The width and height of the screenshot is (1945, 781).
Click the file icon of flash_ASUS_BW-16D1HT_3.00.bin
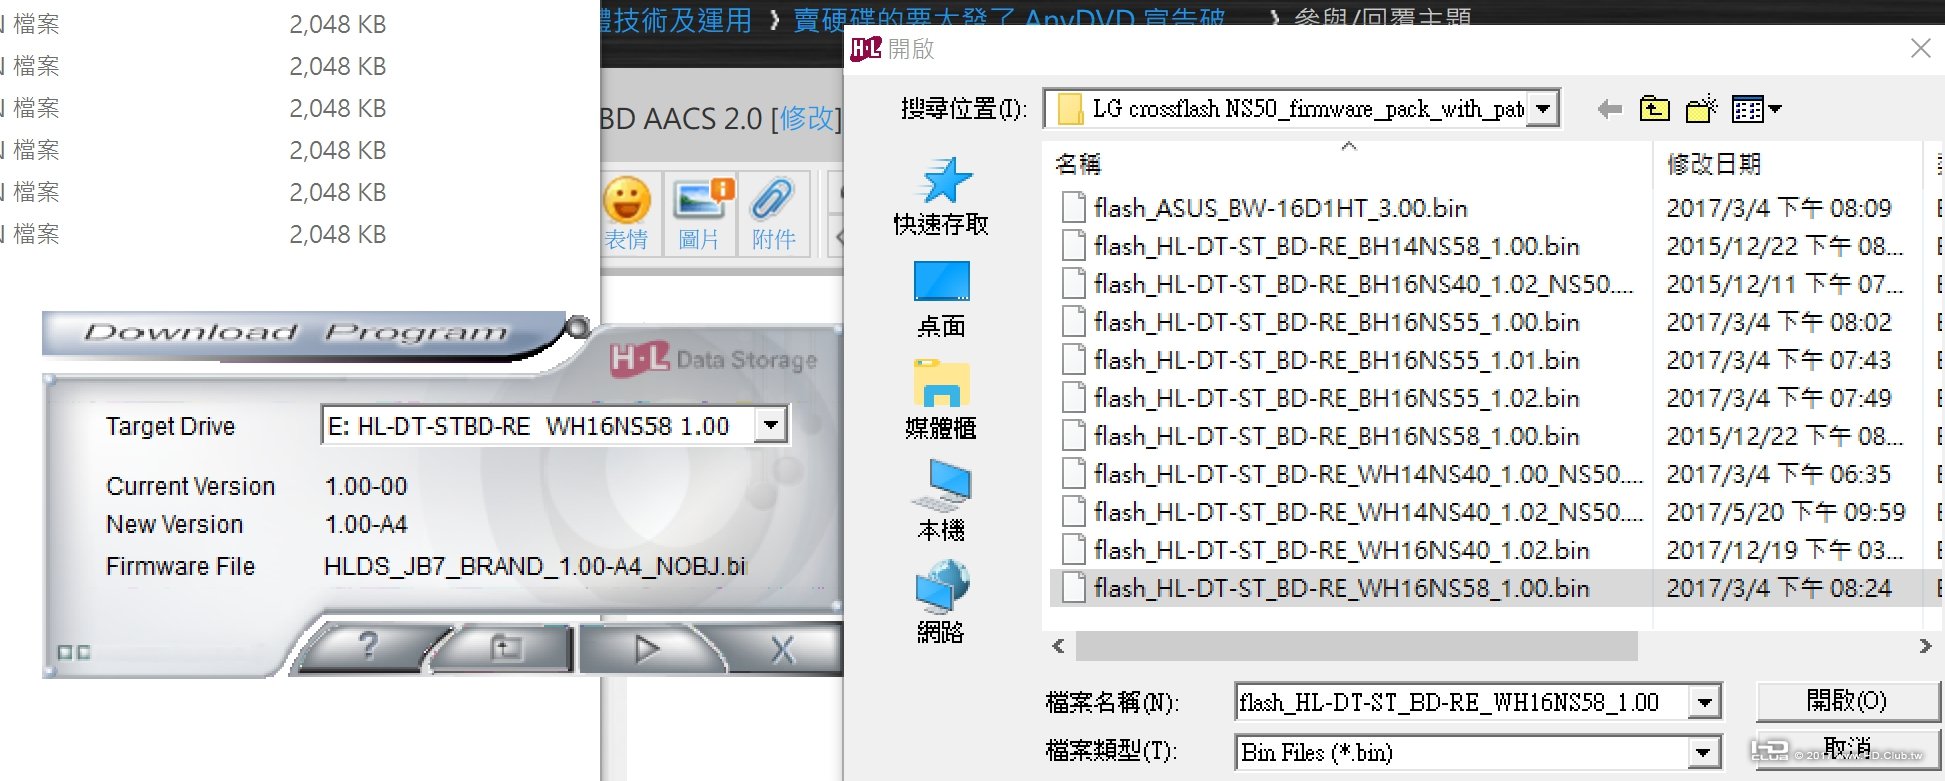coord(1074,208)
